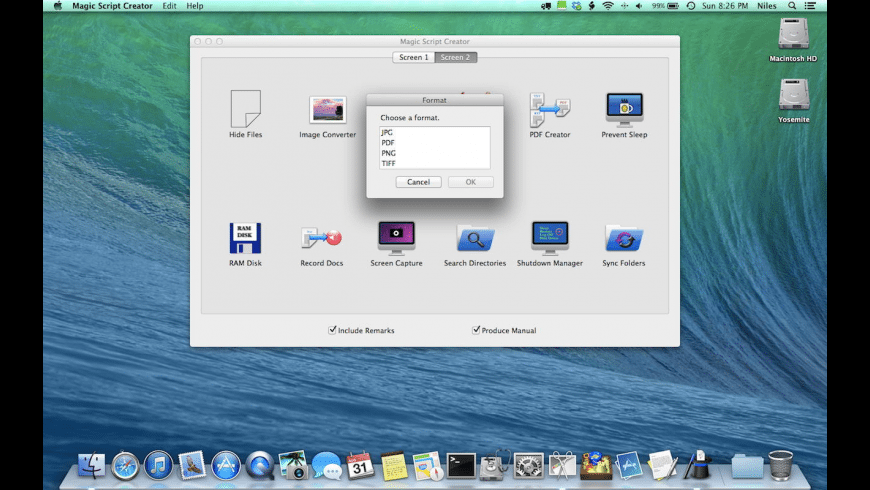Select the PDF Creator icon
The width and height of the screenshot is (870, 490).
coord(549,108)
